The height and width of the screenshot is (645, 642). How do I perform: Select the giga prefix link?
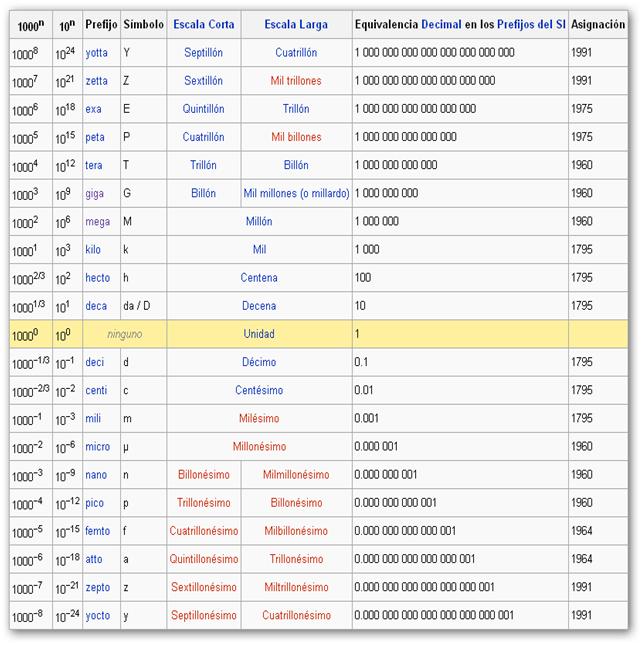(95, 194)
